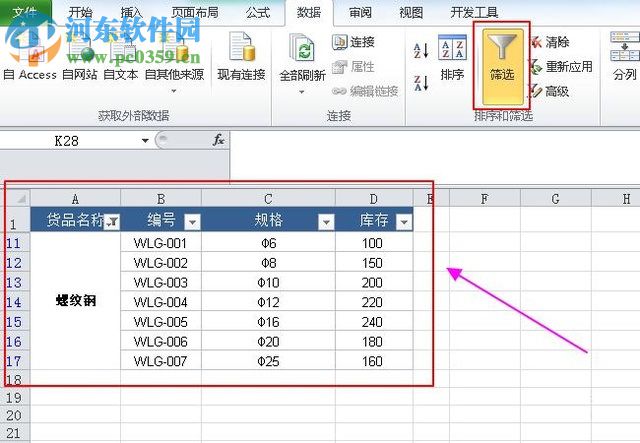
Task: Open the 库存 filter dropdown
Action: (x=404, y=222)
